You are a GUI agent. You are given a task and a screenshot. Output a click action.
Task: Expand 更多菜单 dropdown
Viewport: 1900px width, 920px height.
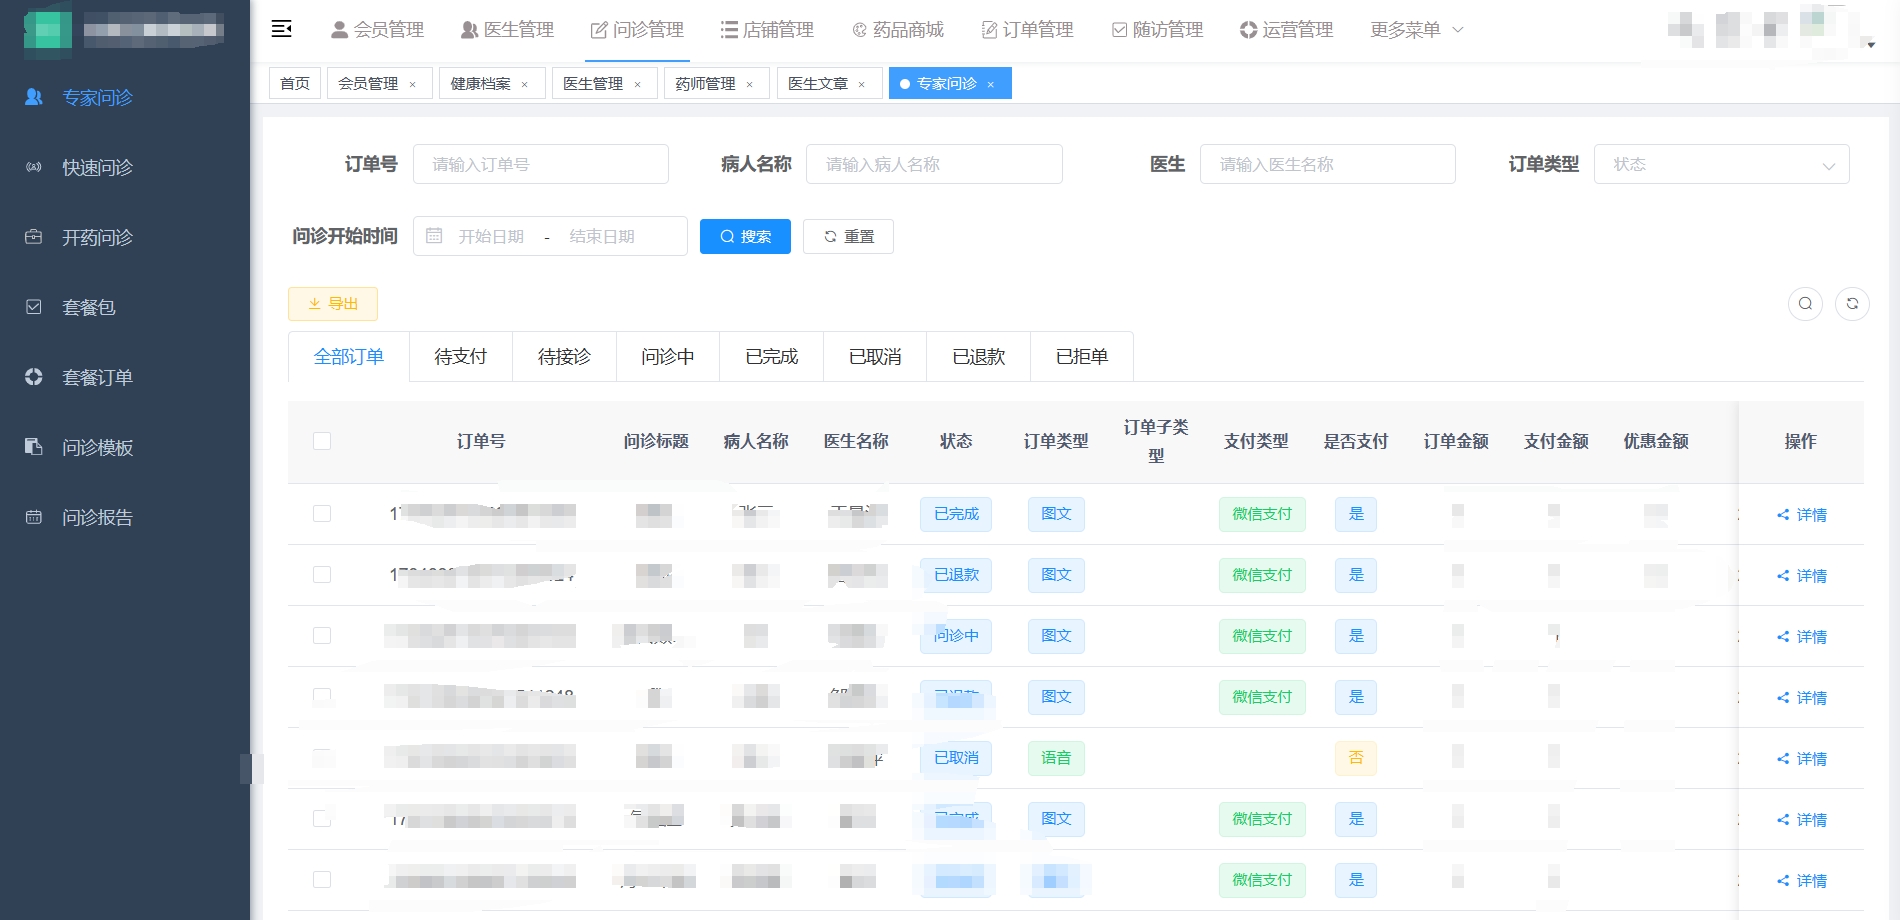[x=1417, y=30]
